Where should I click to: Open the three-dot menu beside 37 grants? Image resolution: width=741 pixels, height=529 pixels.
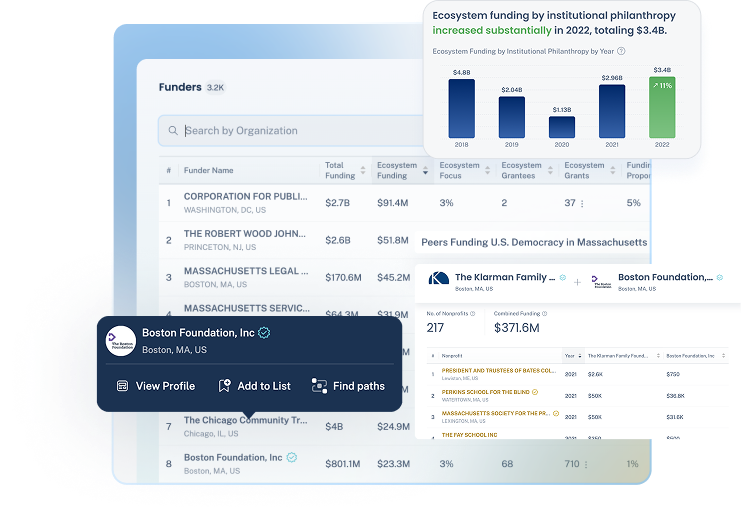[582, 203]
